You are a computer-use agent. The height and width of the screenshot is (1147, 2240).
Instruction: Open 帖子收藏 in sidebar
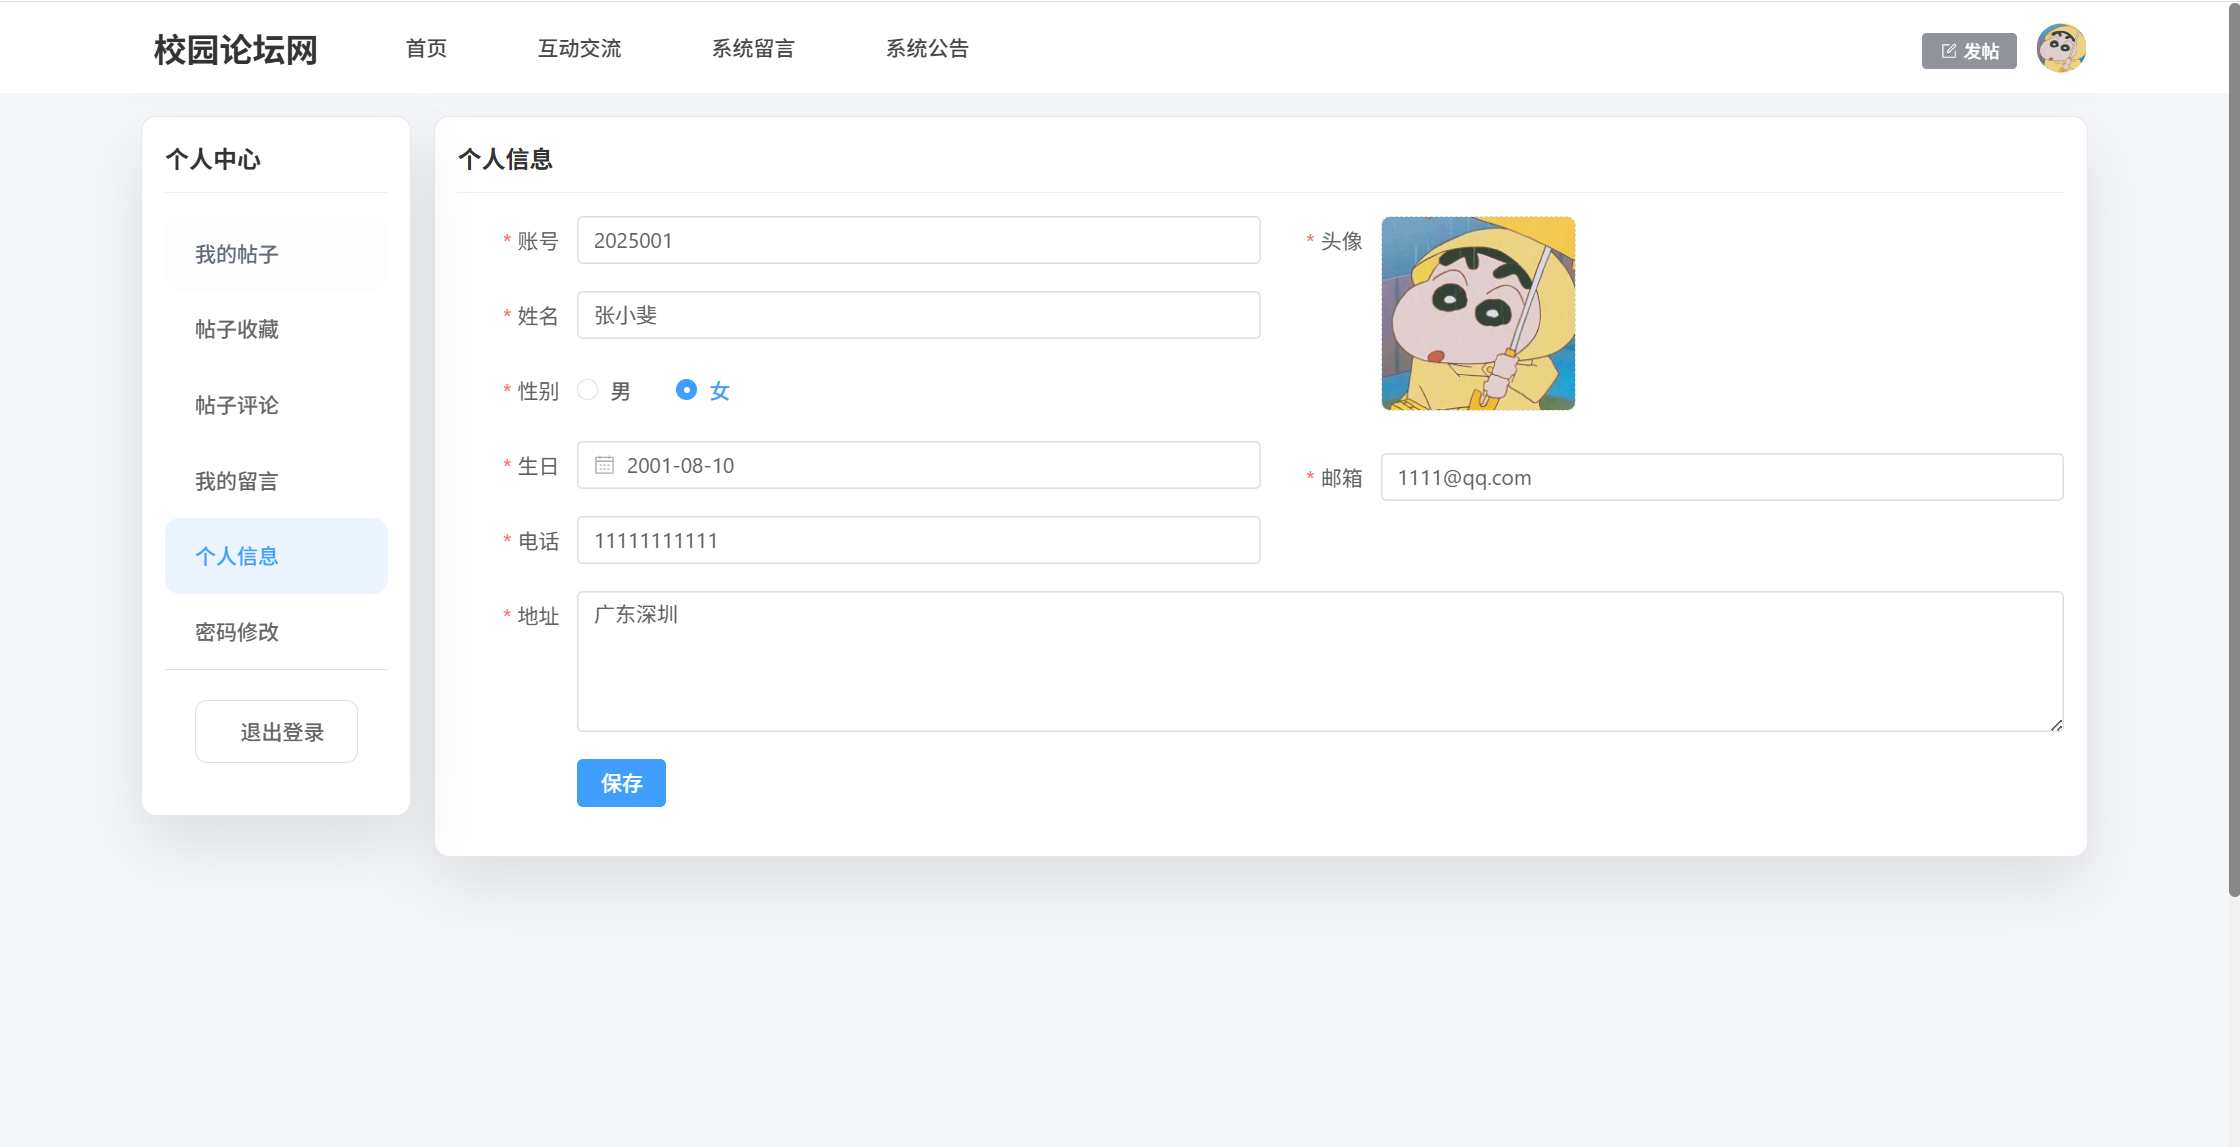pos(237,329)
